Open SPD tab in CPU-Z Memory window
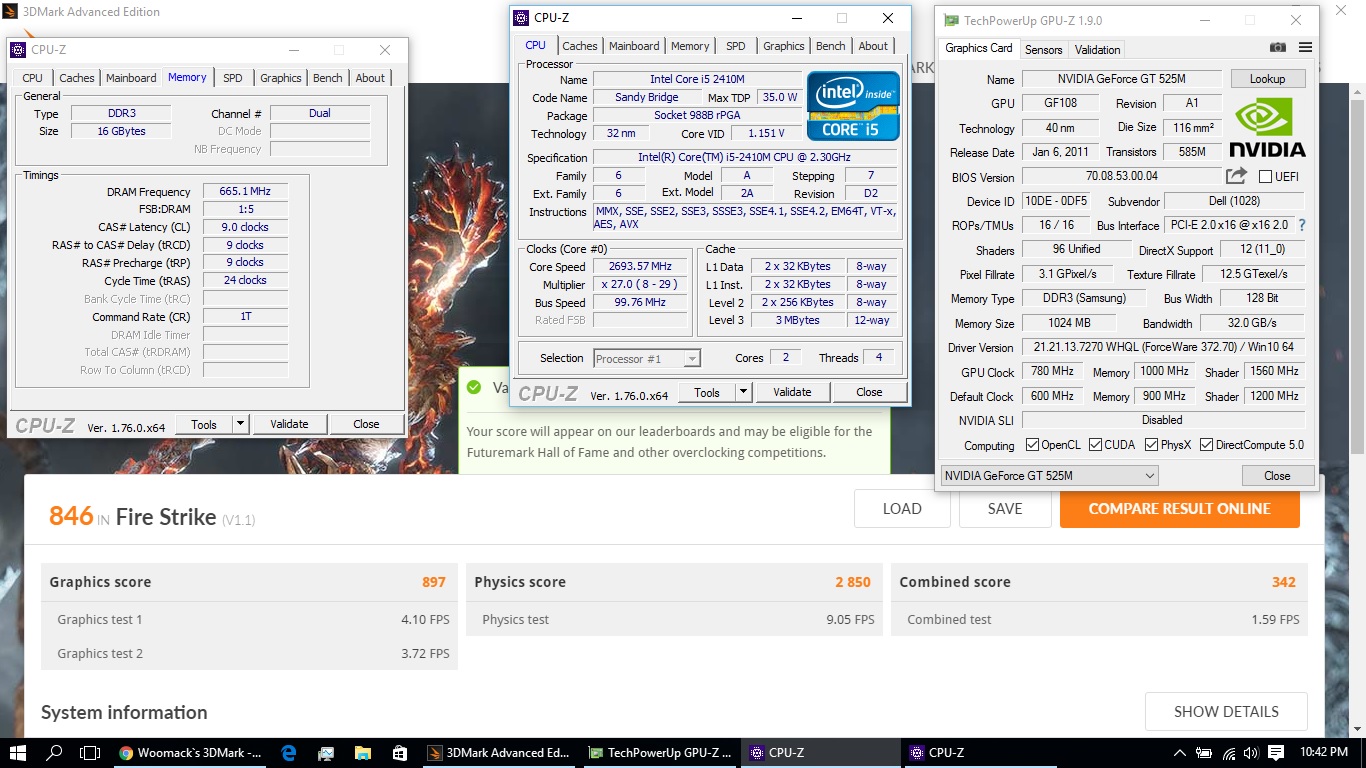The width and height of the screenshot is (1366, 768). tap(233, 78)
